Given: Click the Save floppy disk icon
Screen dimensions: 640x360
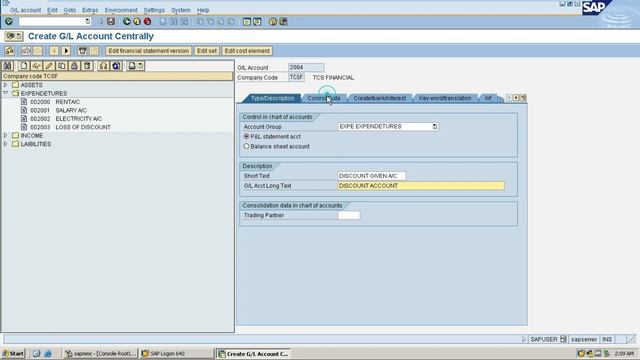Looking at the screenshot, I should [111, 21].
